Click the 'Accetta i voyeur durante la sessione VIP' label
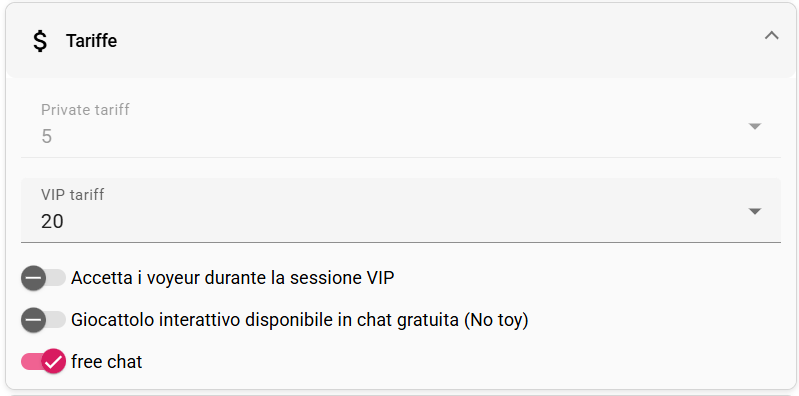This screenshot has width=799, height=396. pyautogui.click(x=232, y=278)
